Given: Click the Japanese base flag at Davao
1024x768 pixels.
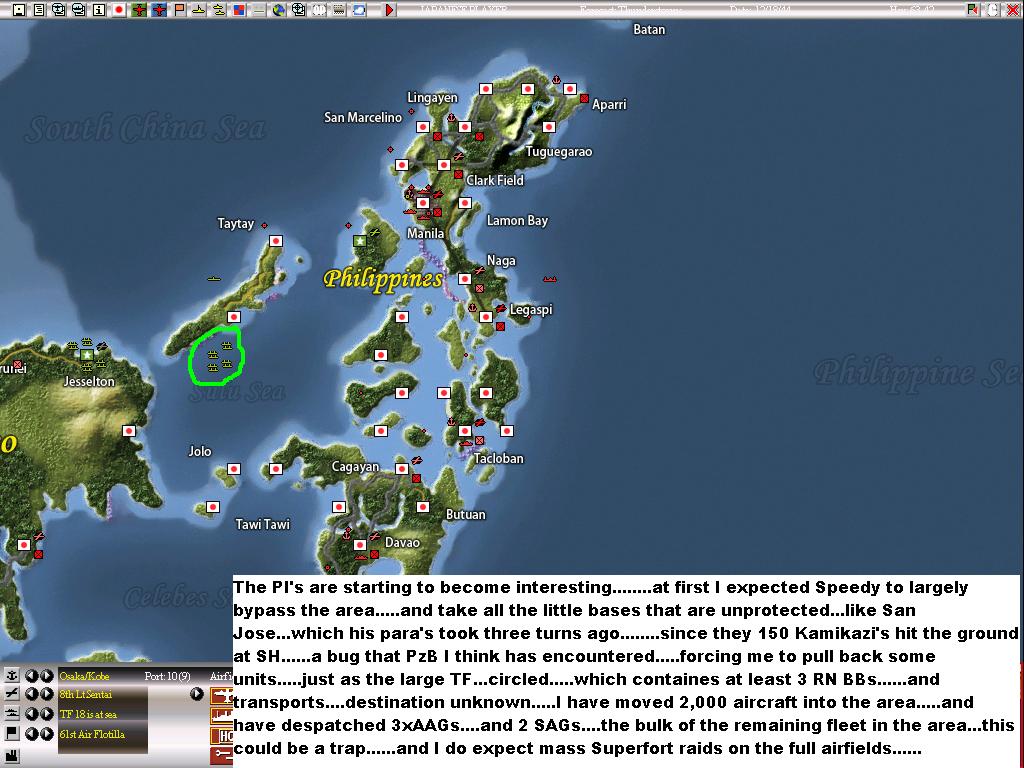Looking at the screenshot, I should point(360,545).
